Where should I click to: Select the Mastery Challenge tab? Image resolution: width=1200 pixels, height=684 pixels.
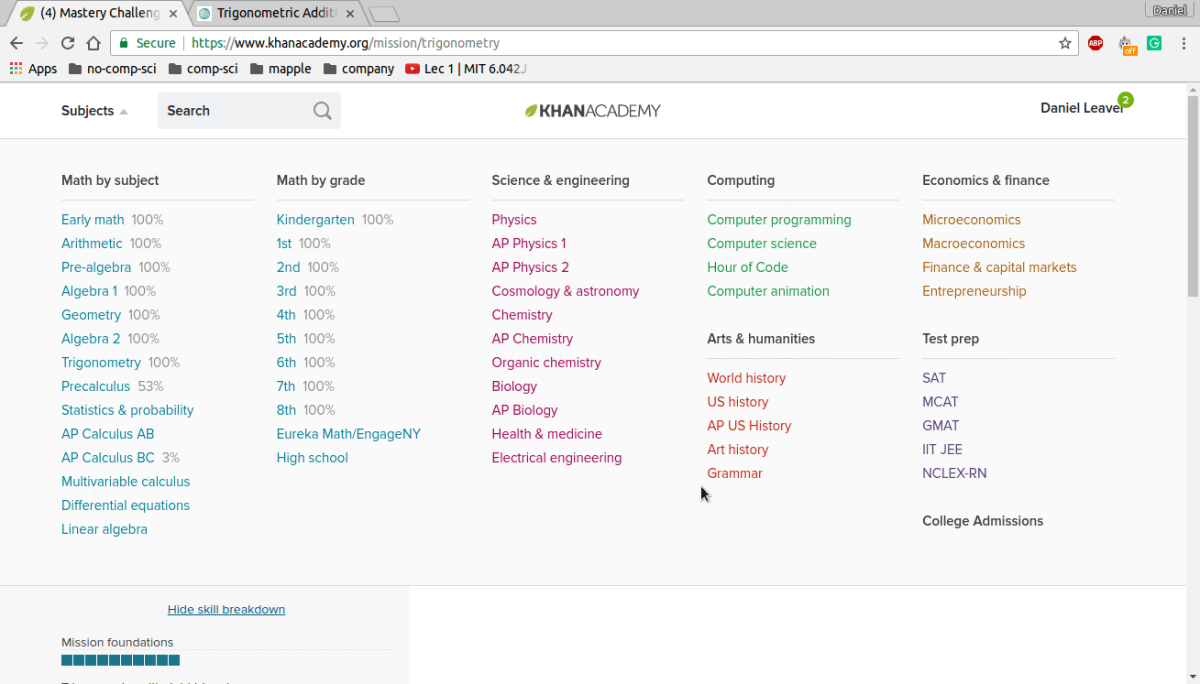pos(95,13)
